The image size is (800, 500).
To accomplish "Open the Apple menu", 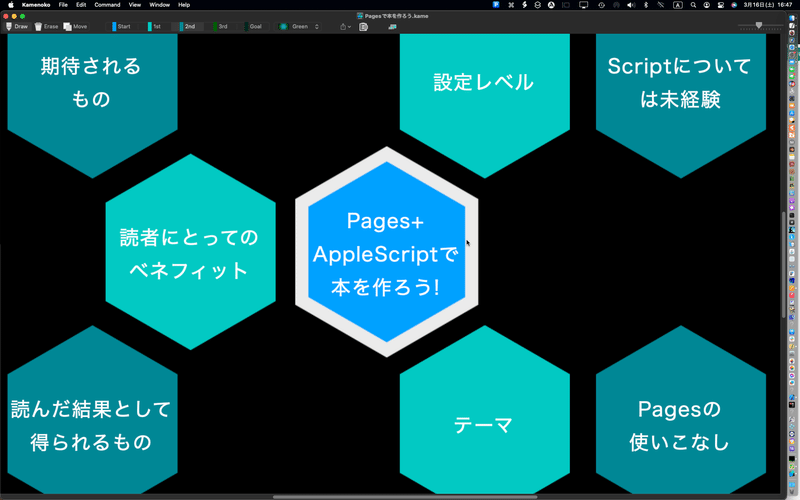I will click(11, 5).
